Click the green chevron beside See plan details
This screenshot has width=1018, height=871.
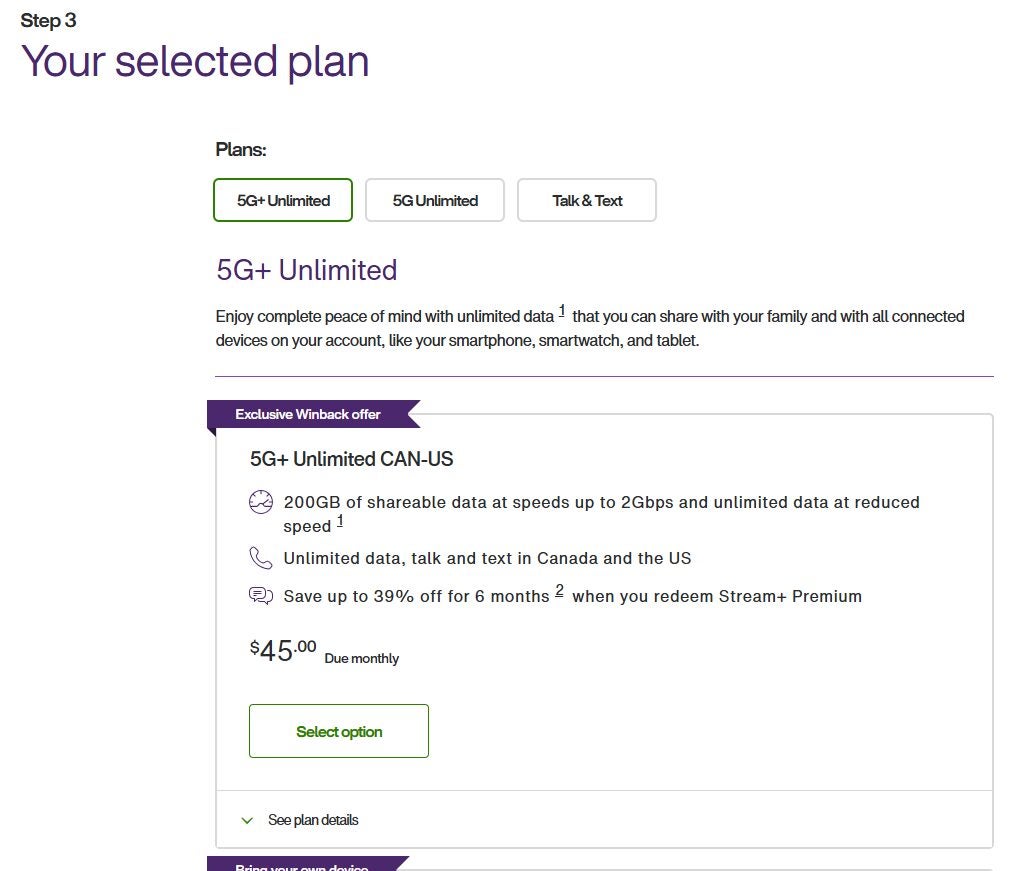pos(247,820)
